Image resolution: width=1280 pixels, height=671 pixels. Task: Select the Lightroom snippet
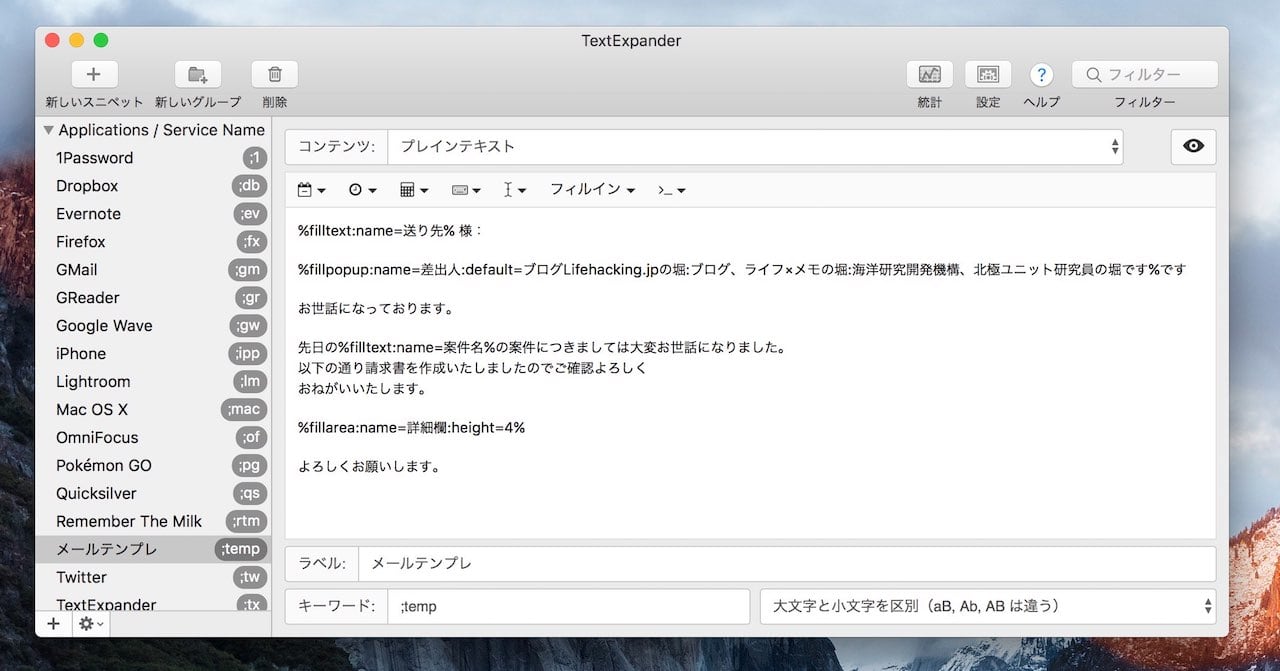coord(153,382)
